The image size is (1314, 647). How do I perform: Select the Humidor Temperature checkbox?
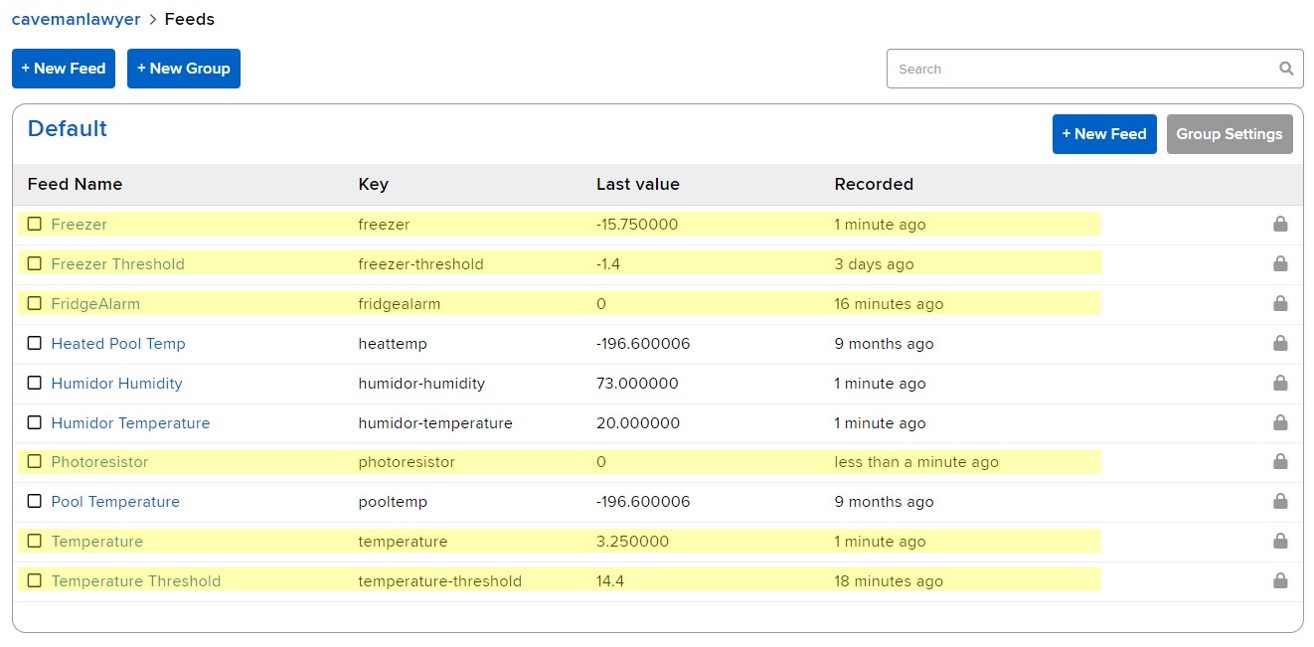[x=35, y=423]
